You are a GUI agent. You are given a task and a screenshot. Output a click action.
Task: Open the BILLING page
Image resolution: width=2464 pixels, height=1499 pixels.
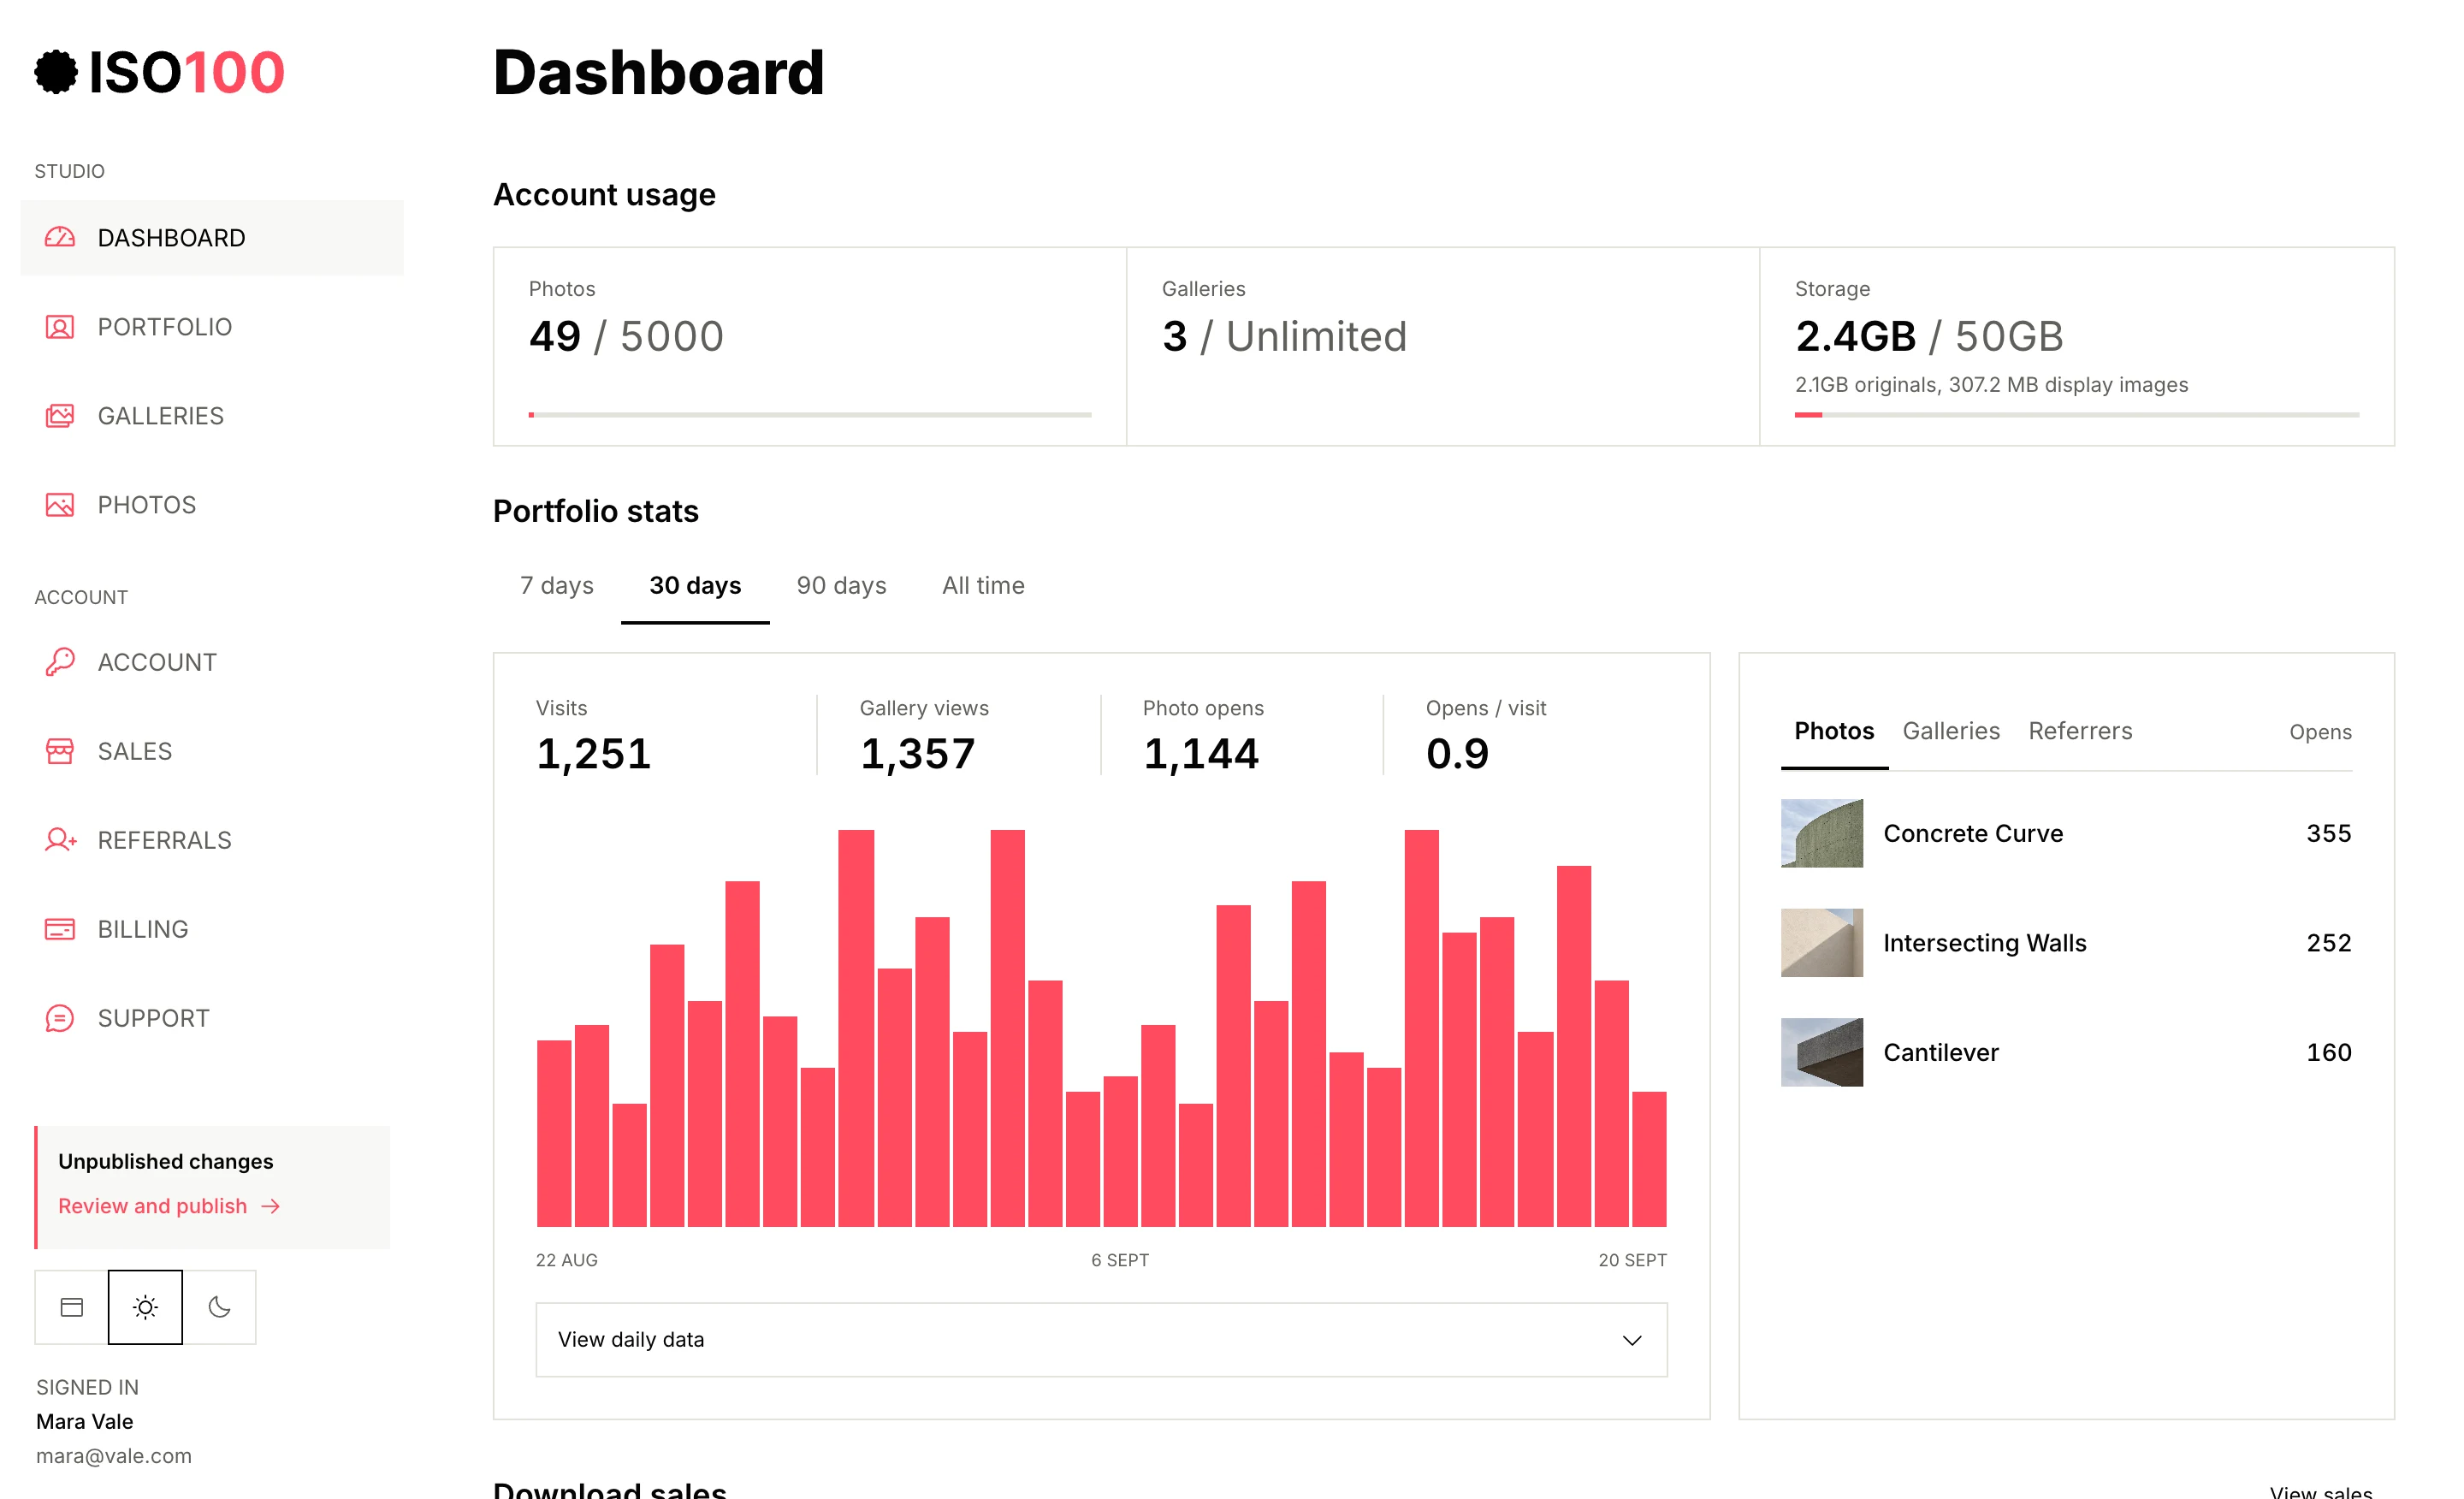click(x=212, y=929)
